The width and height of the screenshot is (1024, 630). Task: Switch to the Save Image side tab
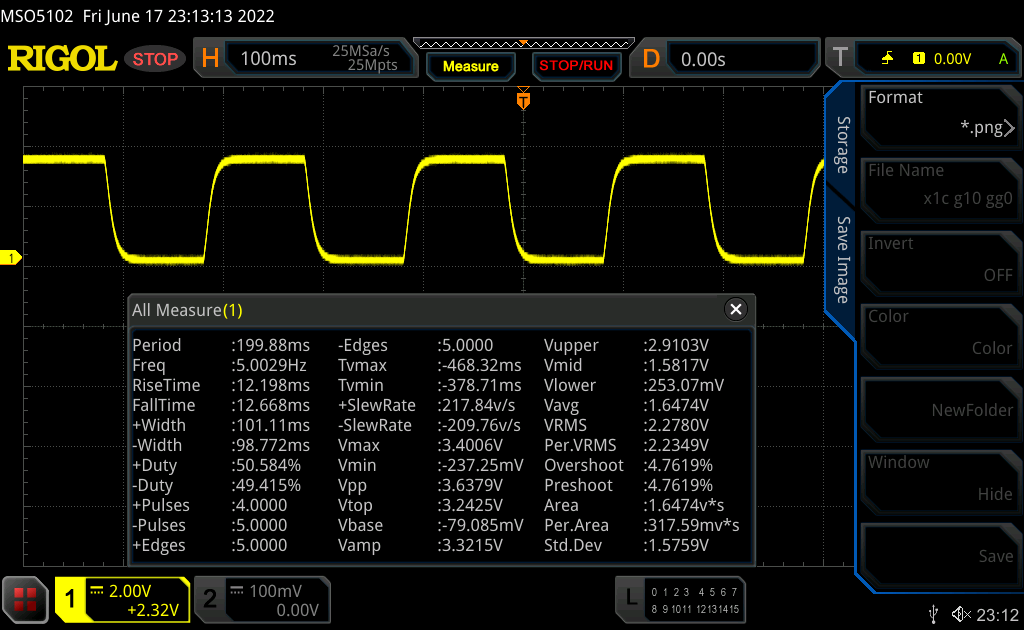click(843, 260)
